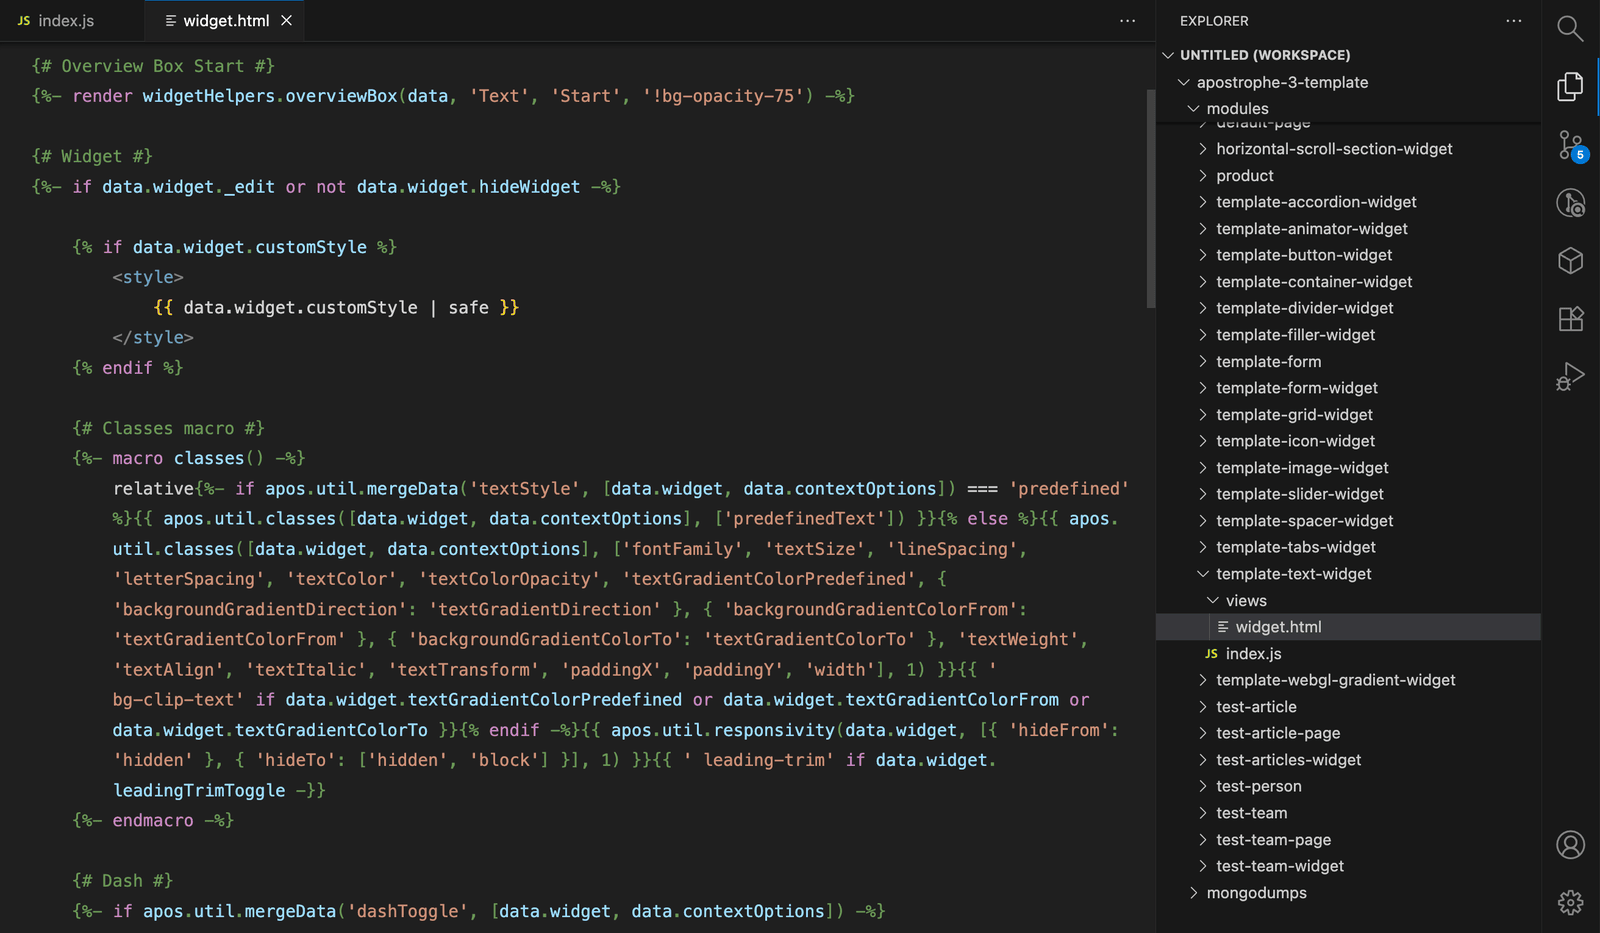Open the Extensions view

click(x=1570, y=319)
